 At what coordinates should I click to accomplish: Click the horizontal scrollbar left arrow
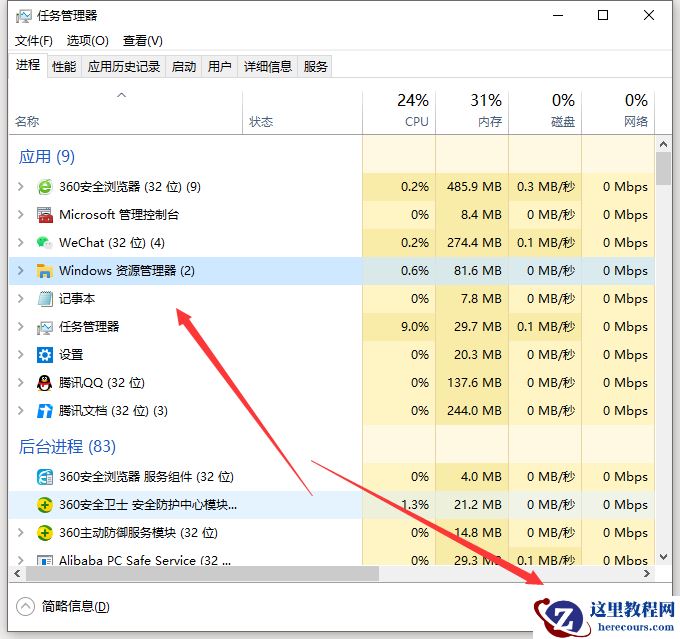[x=17, y=573]
